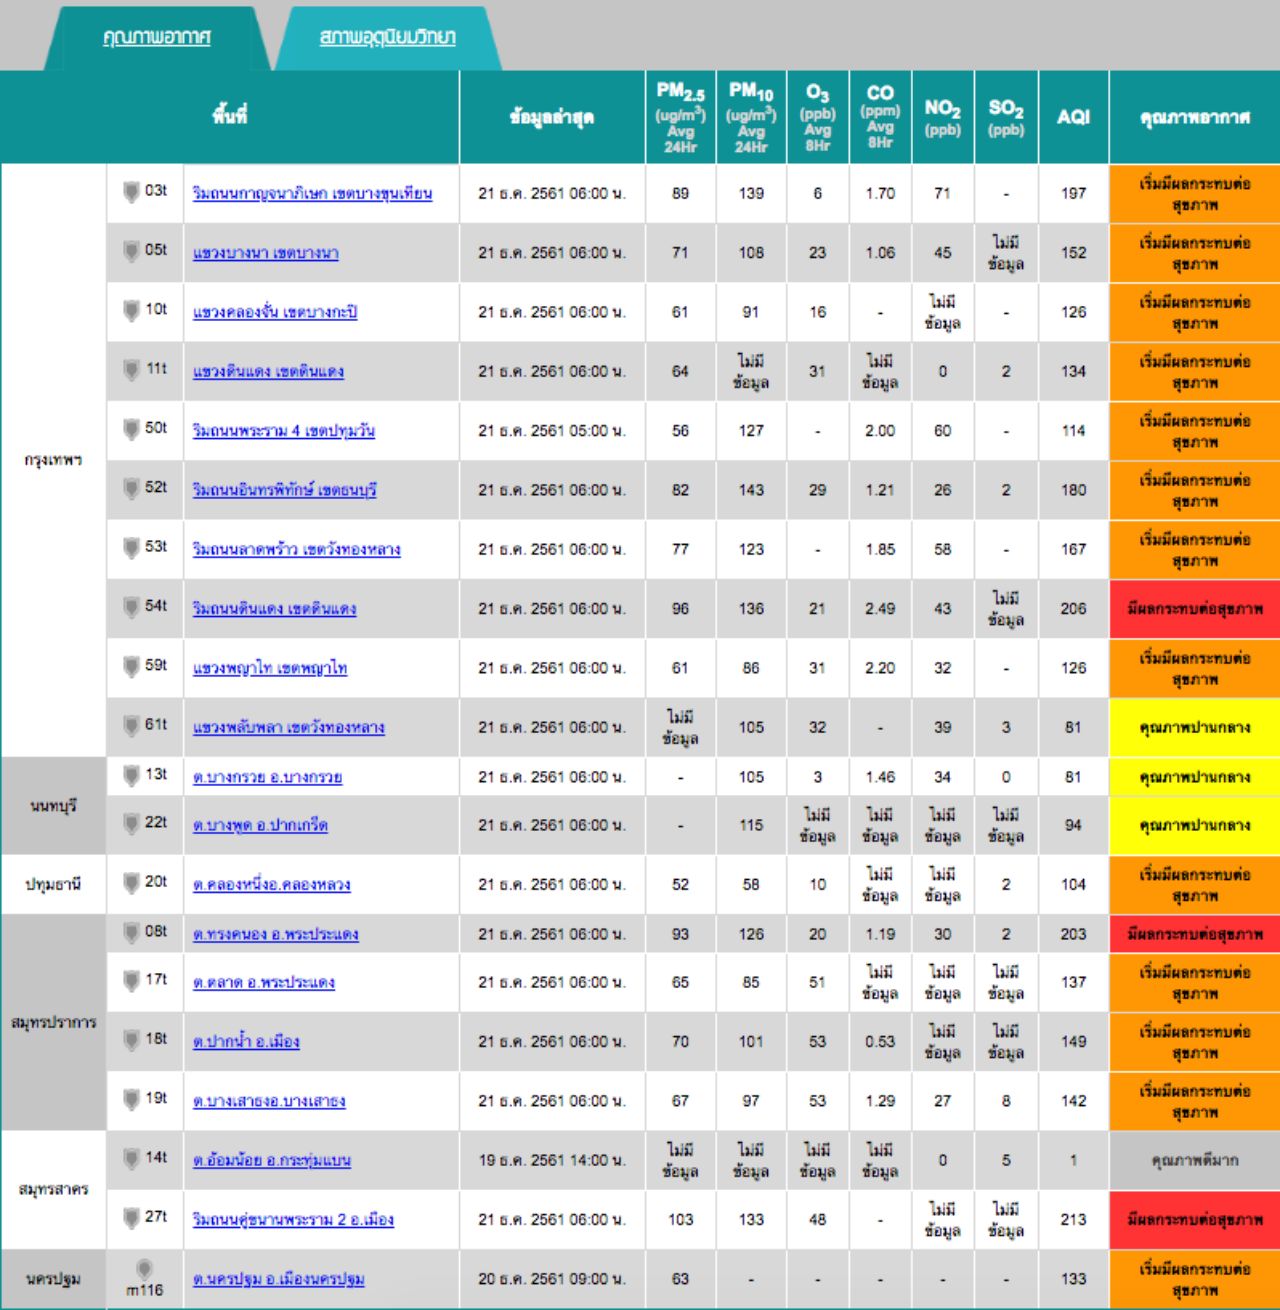Select the PM2.5 value 103 in row 27t

click(x=680, y=1220)
